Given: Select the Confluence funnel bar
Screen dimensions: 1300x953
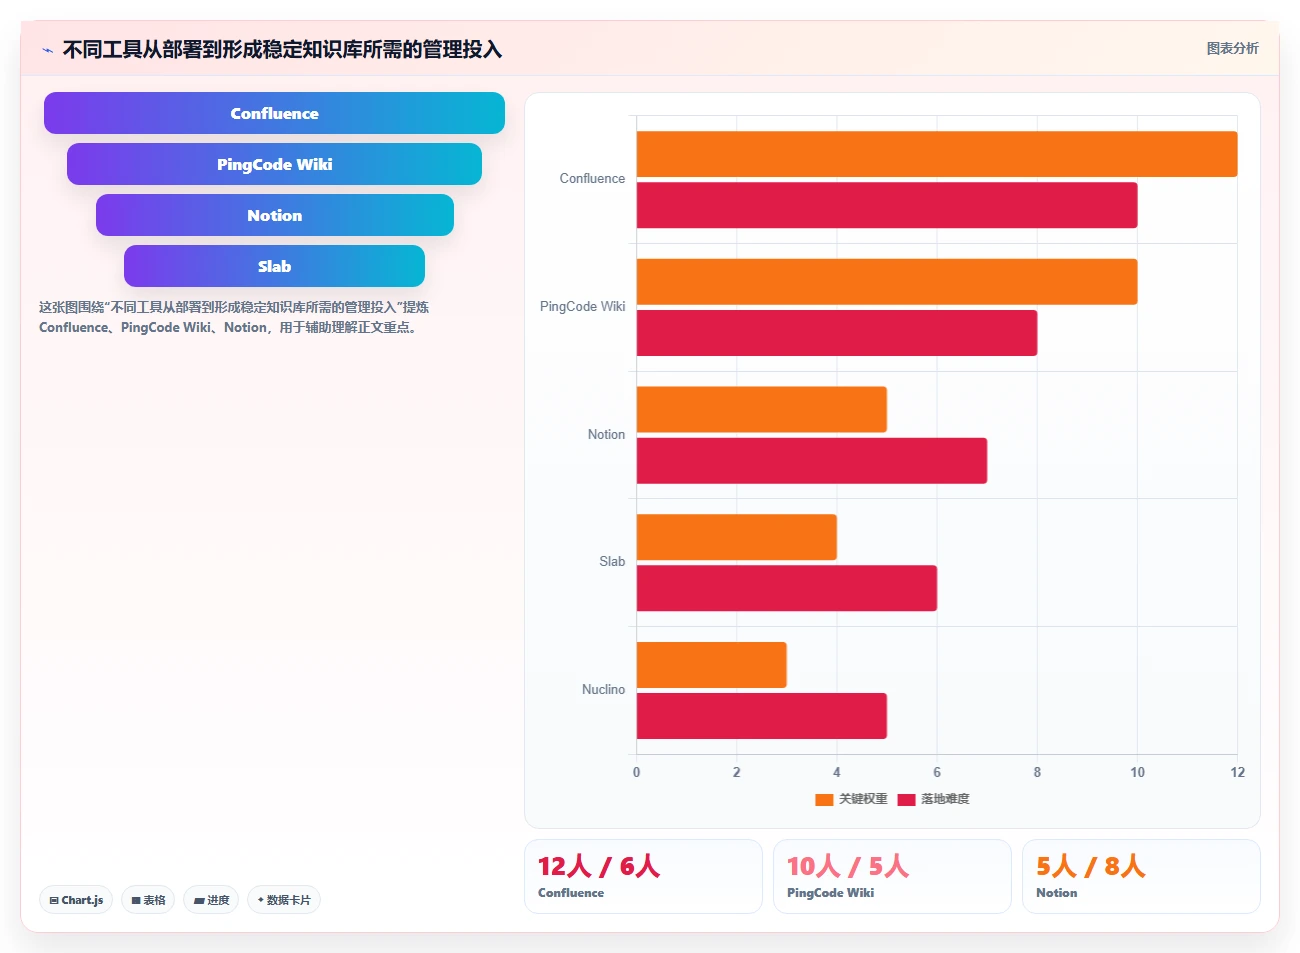Looking at the screenshot, I should coord(274,113).
